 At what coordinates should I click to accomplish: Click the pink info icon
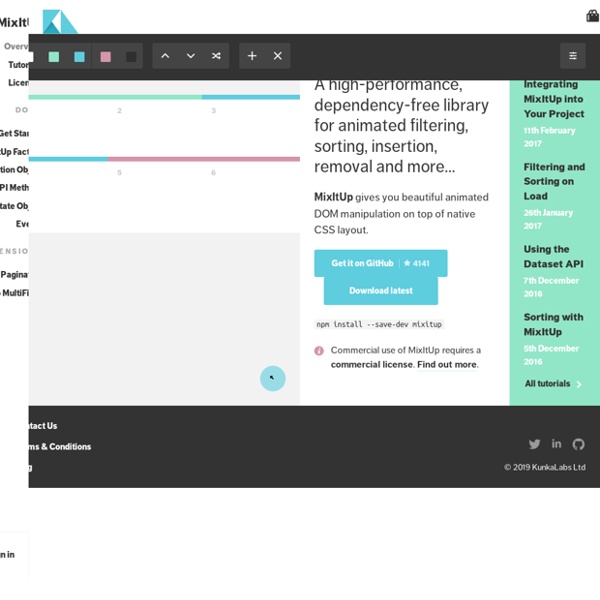319,351
